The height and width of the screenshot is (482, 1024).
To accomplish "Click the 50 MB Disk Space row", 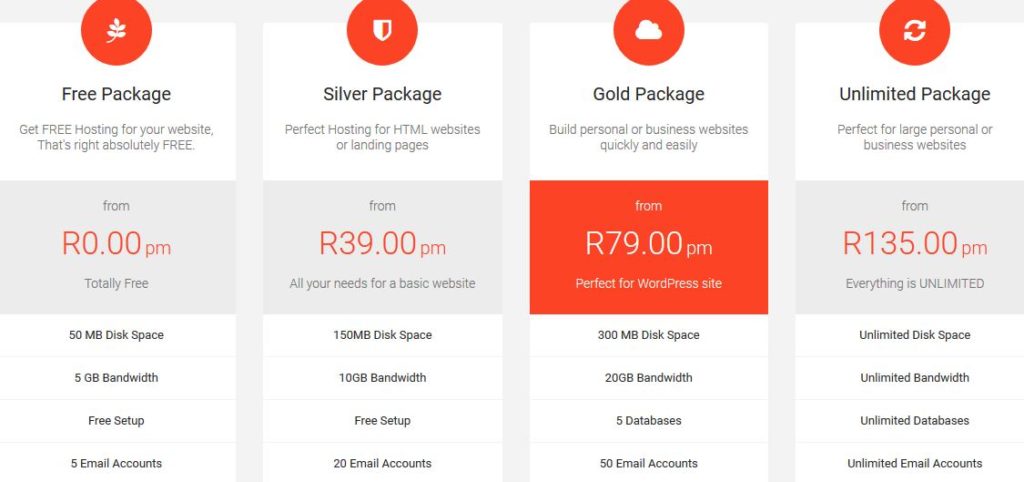I will coord(116,335).
